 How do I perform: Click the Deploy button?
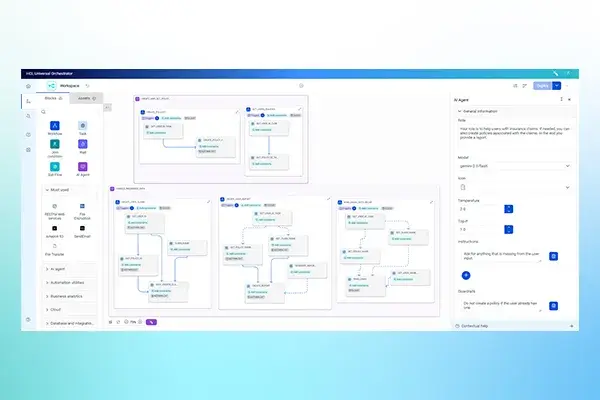542,86
